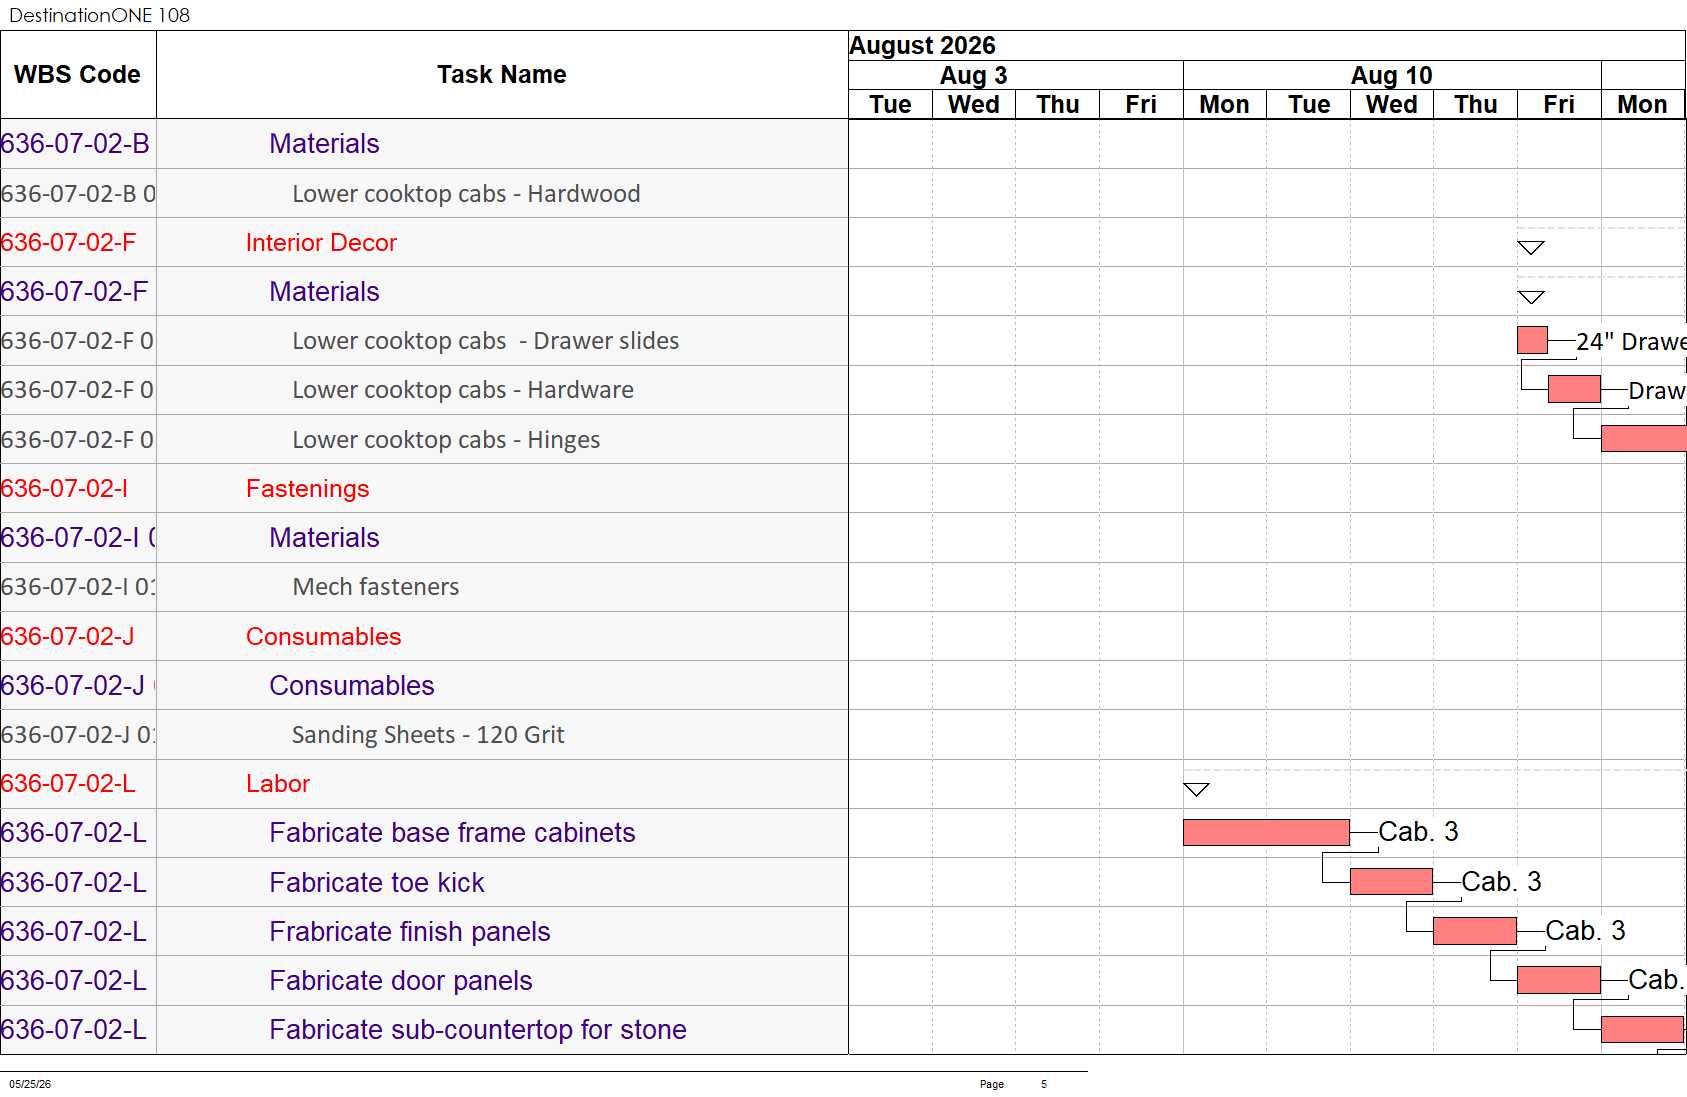Click the Gantt bar for finish panels
This screenshot has height=1097, width=1687.
click(x=1475, y=931)
